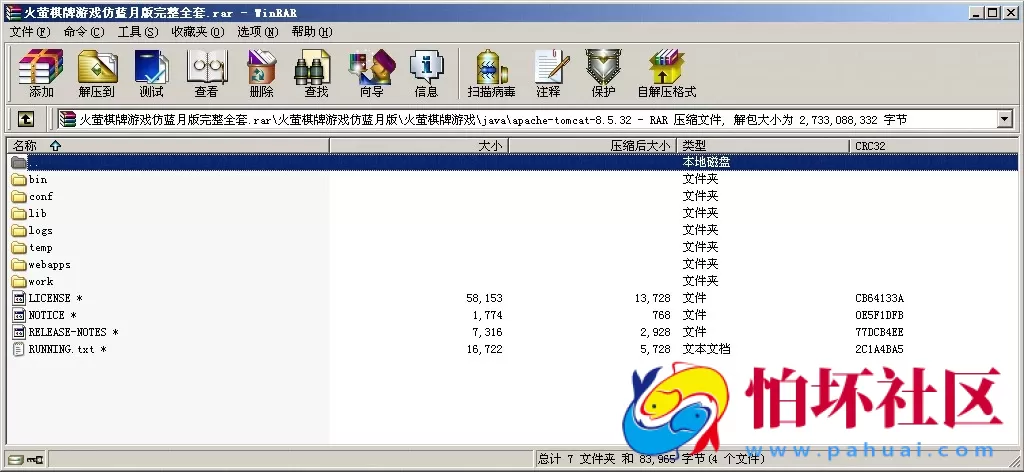Click the 本地磁盘 type cell
1024x472 pixels.
pos(706,163)
